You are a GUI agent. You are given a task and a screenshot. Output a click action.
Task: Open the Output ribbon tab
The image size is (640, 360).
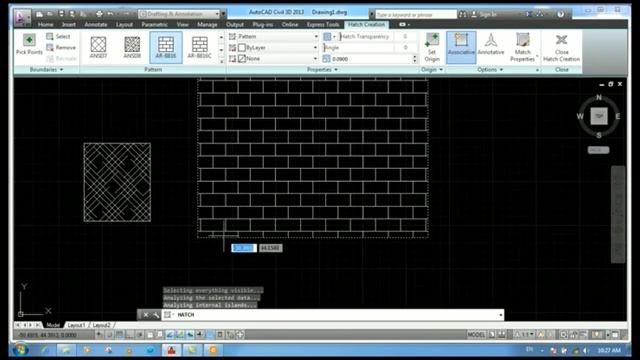tap(235, 24)
